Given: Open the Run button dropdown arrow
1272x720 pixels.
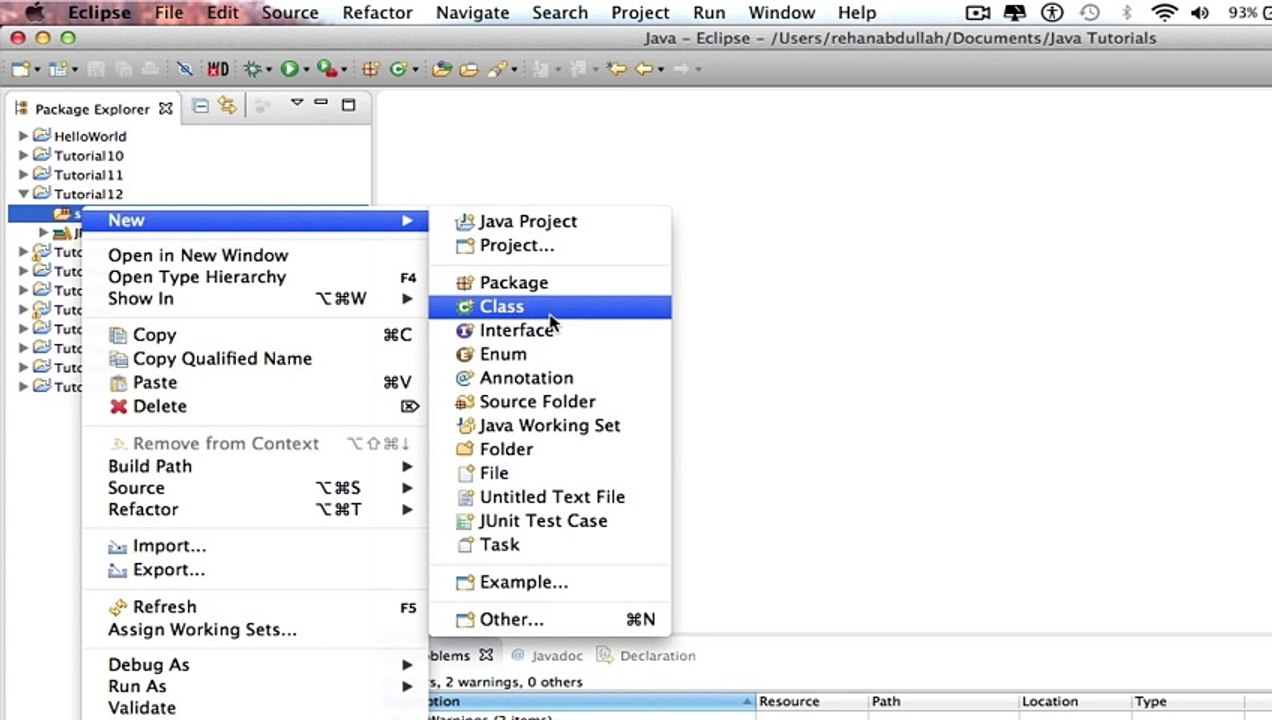Looking at the screenshot, I should [x=305, y=70].
